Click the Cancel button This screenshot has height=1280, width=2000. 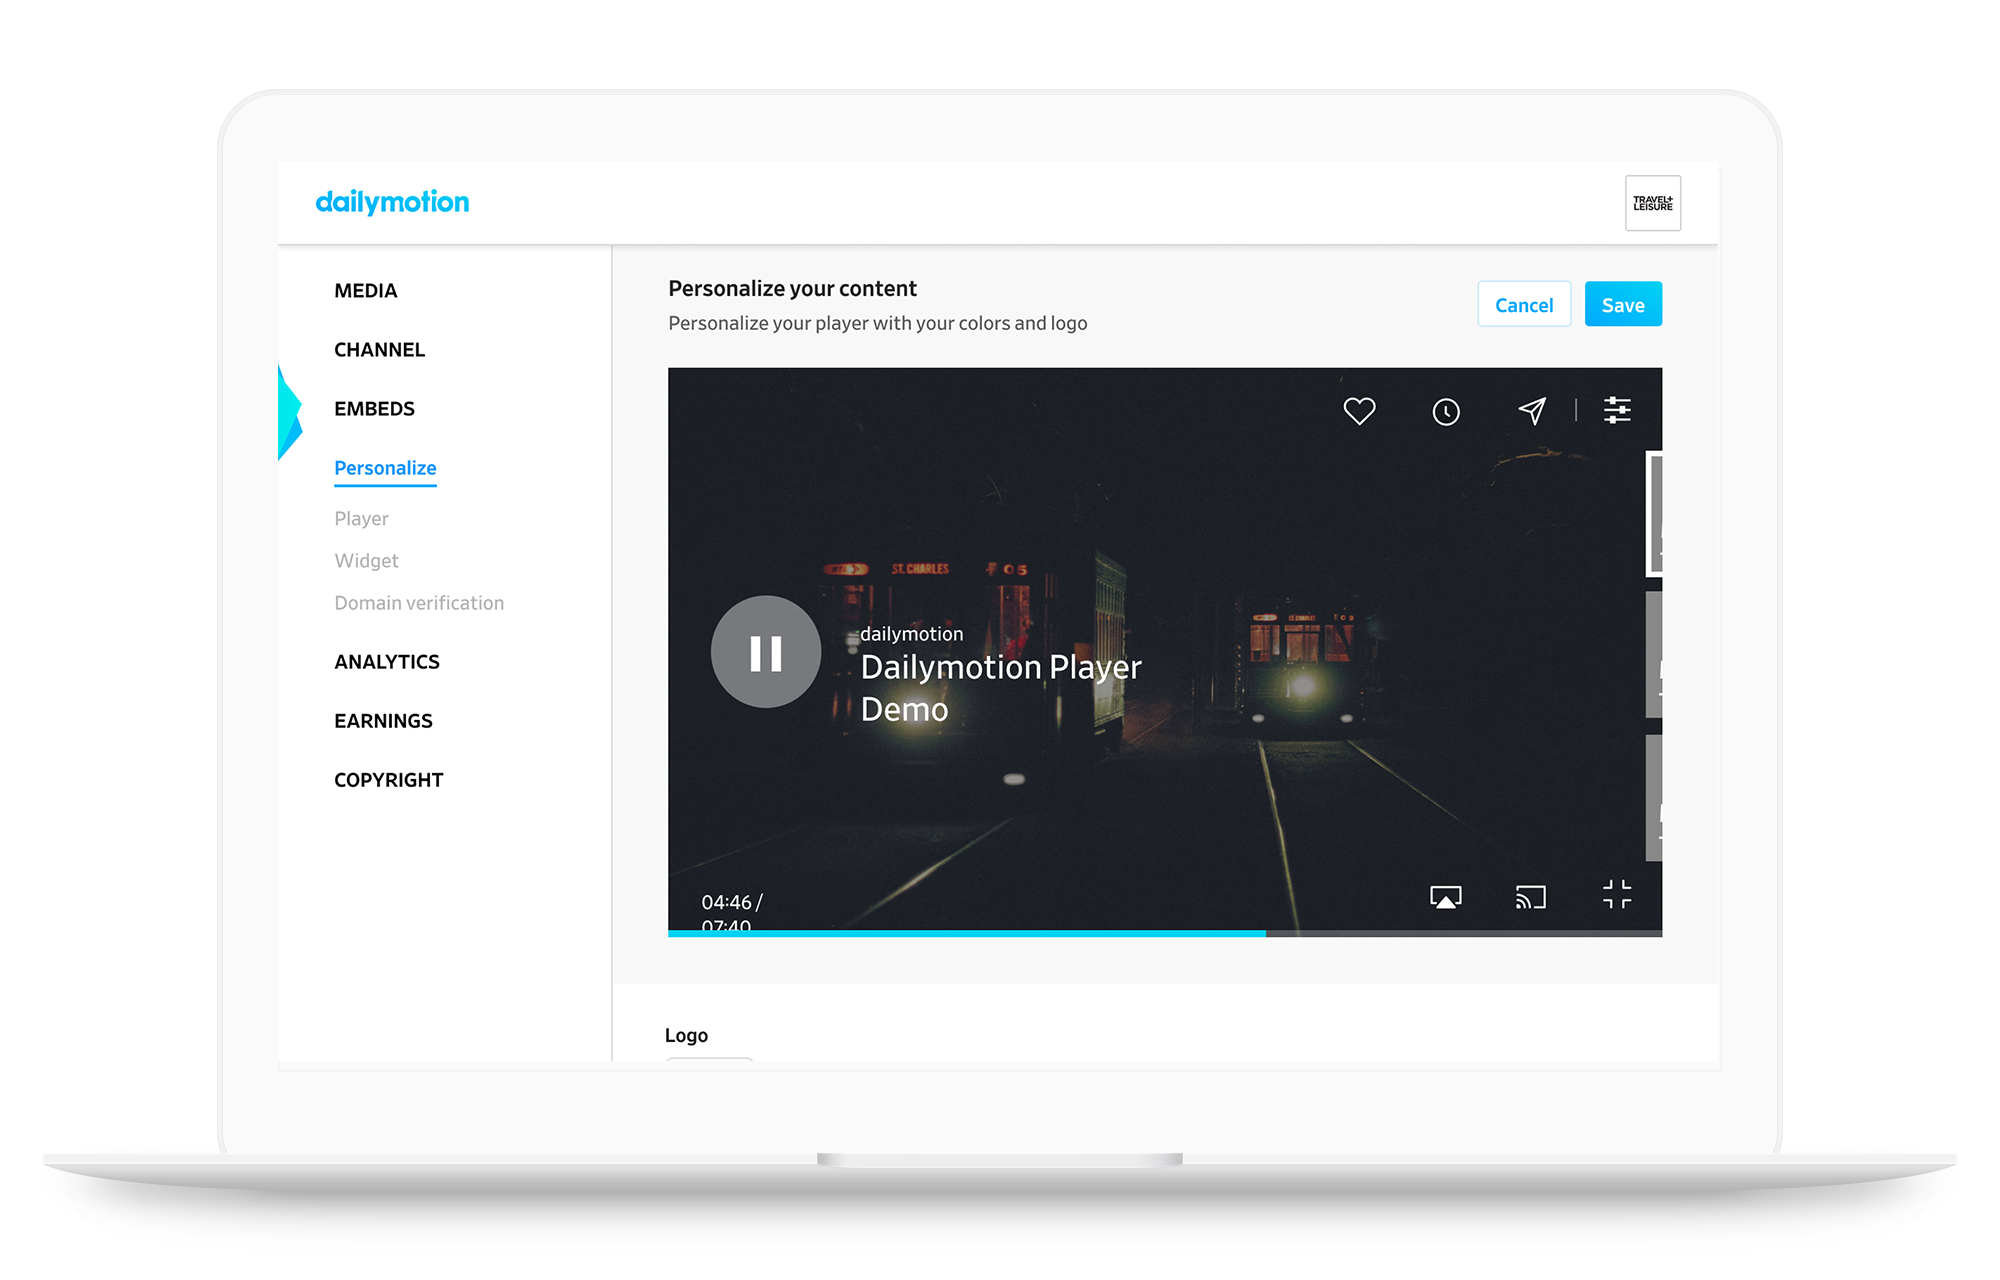tap(1524, 305)
